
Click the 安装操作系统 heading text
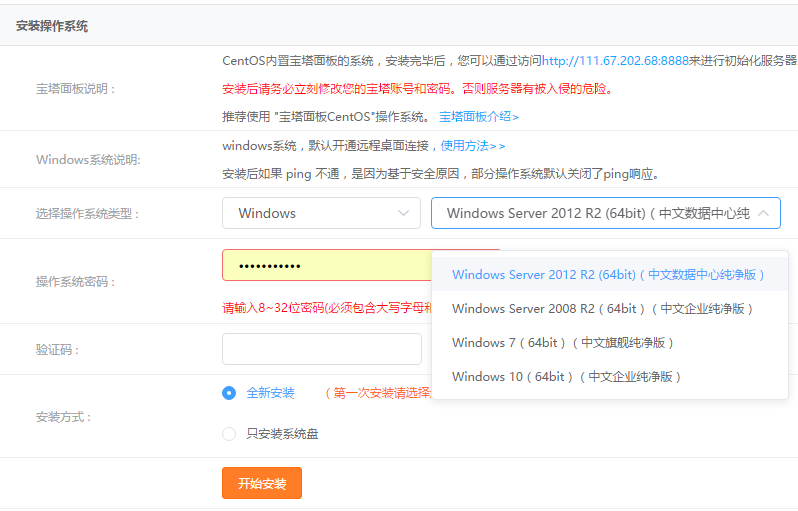click(x=52, y=26)
